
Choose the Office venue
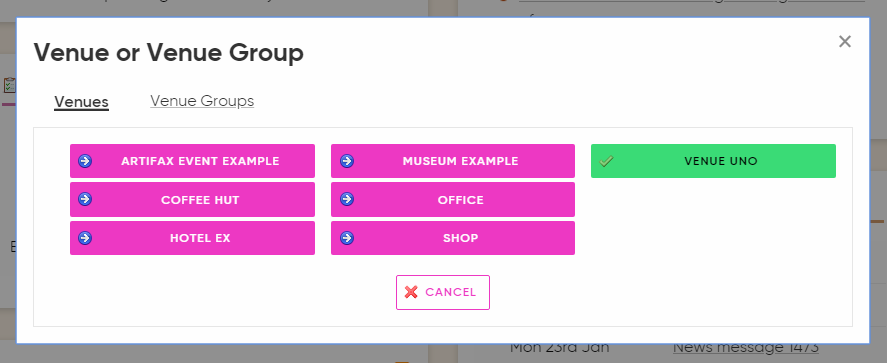coord(453,200)
